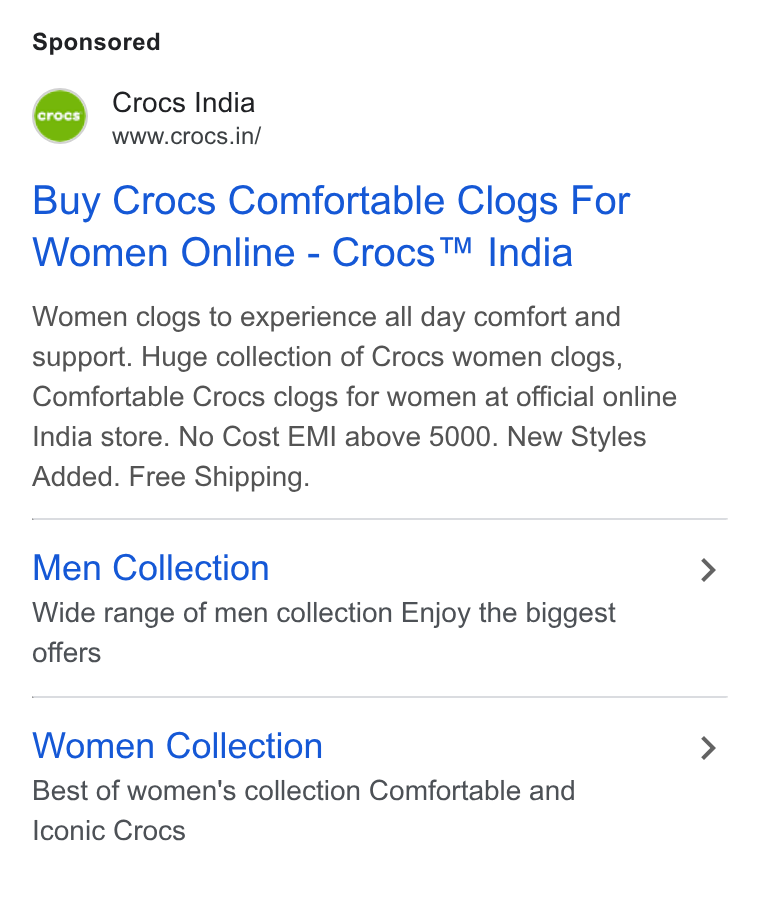760x898 pixels.
Task: Click the green Crocs logo icon
Action: [x=60, y=116]
